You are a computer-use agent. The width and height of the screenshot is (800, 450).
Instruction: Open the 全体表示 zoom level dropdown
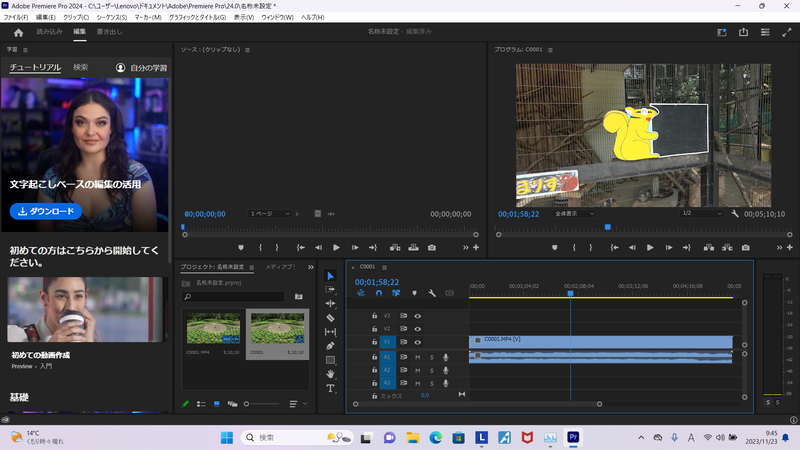[x=575, y=213]
